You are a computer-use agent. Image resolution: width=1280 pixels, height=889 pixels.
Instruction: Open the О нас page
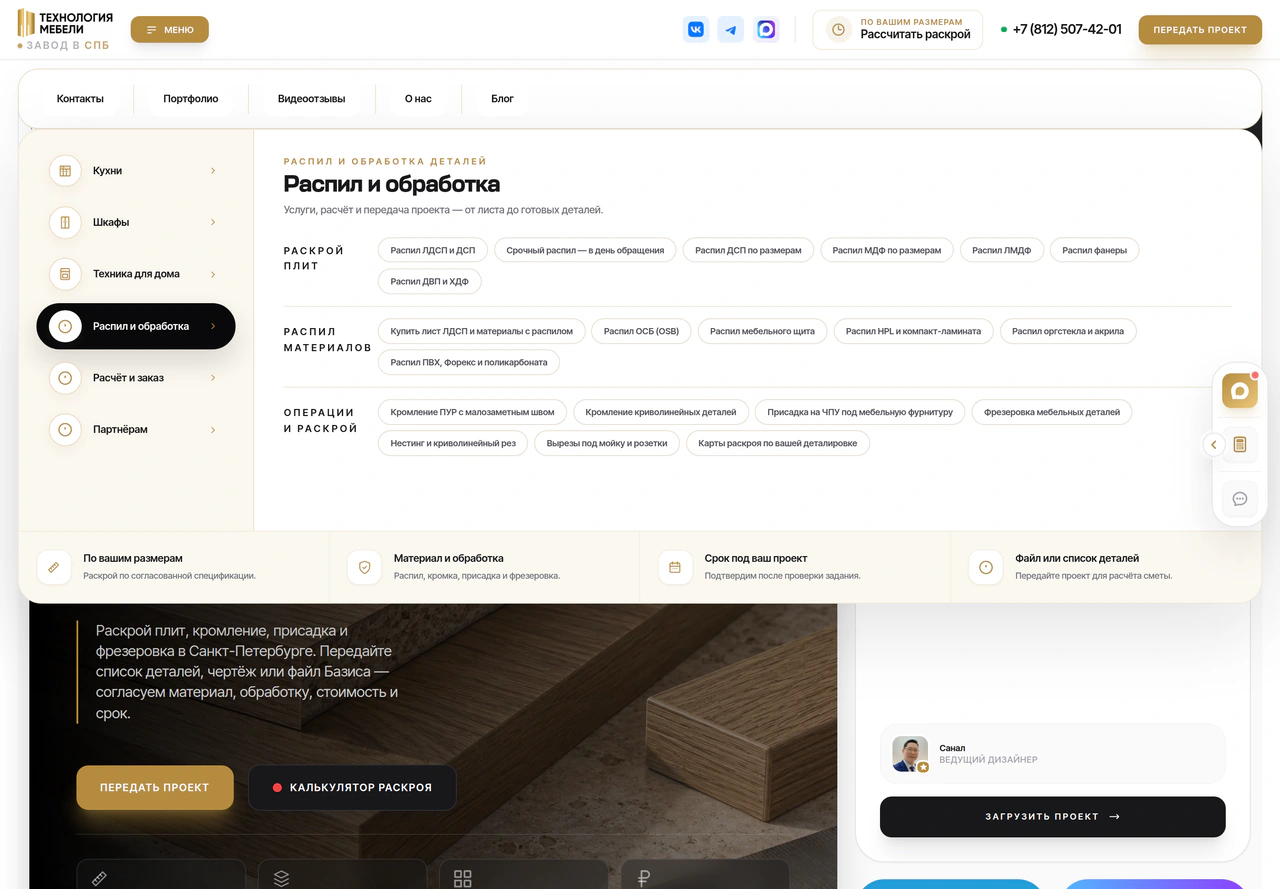tap(418, 99)
